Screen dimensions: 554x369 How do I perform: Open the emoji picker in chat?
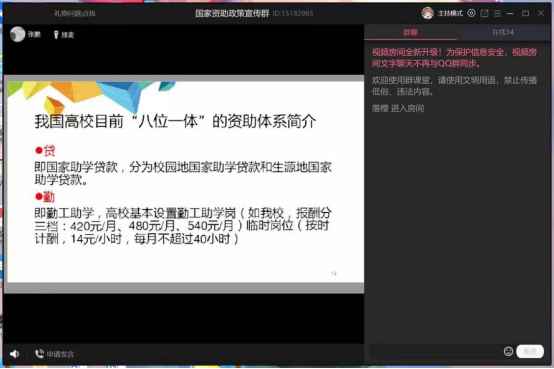click(508, 351)
